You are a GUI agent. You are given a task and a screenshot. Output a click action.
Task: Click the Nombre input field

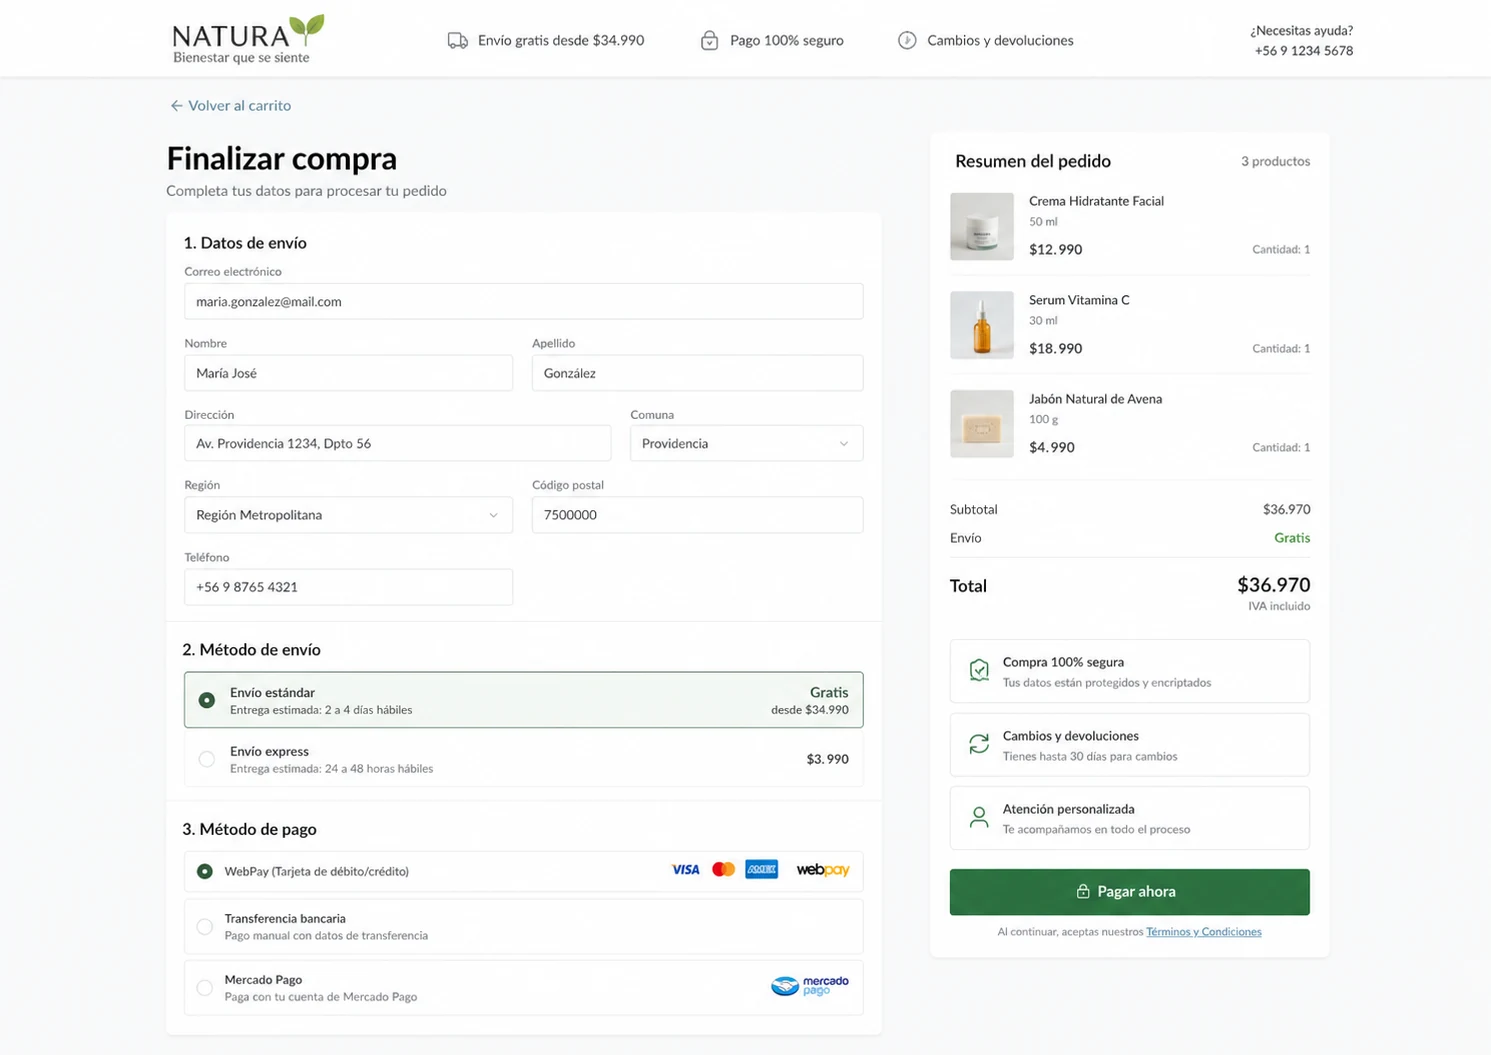pos(348,373)
